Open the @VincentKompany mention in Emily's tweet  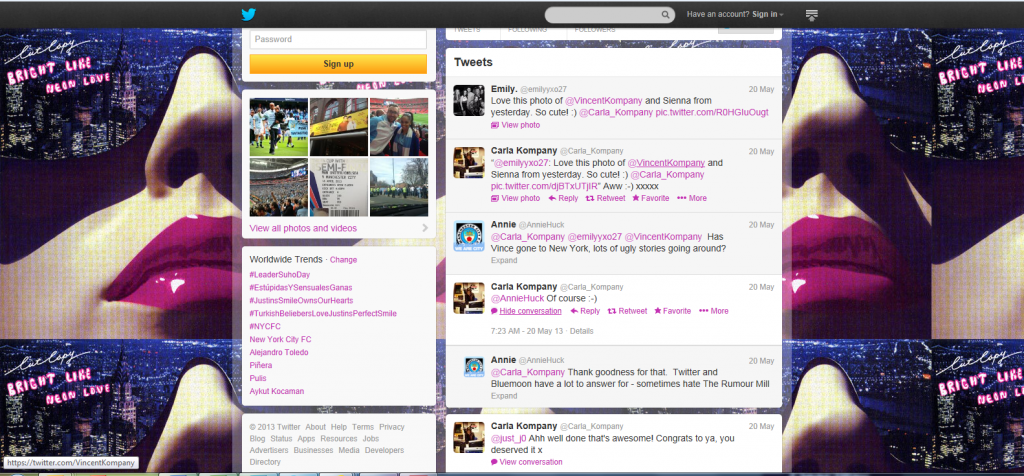[603, 101]
